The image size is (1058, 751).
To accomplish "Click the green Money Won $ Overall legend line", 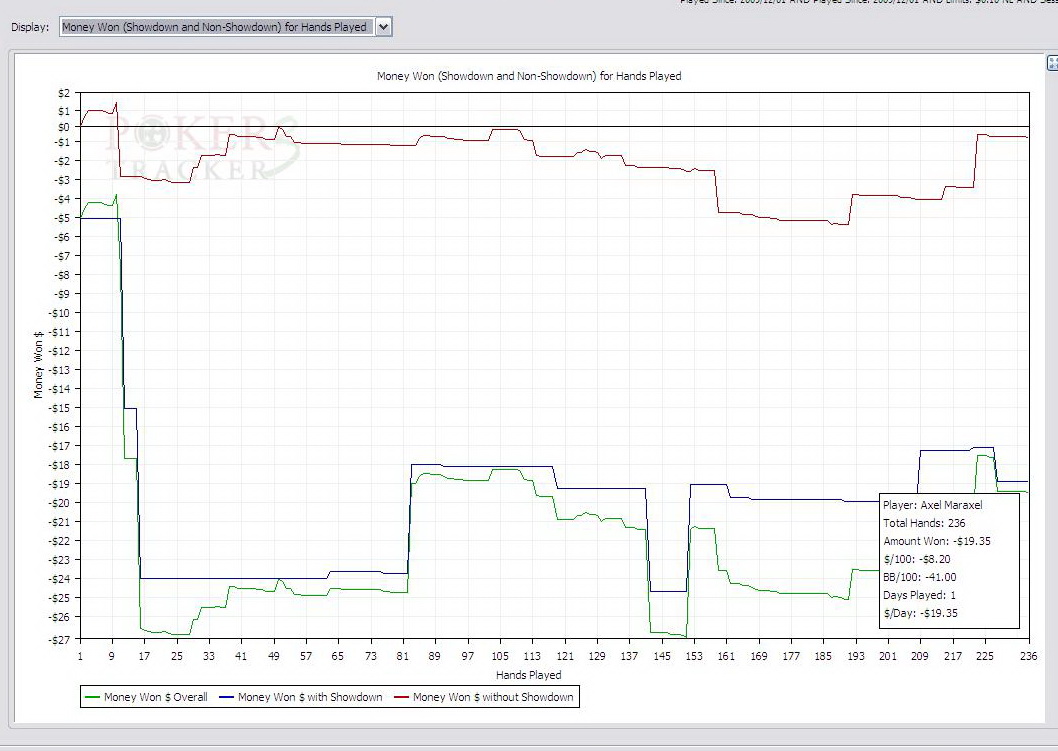I will point(93,697).
